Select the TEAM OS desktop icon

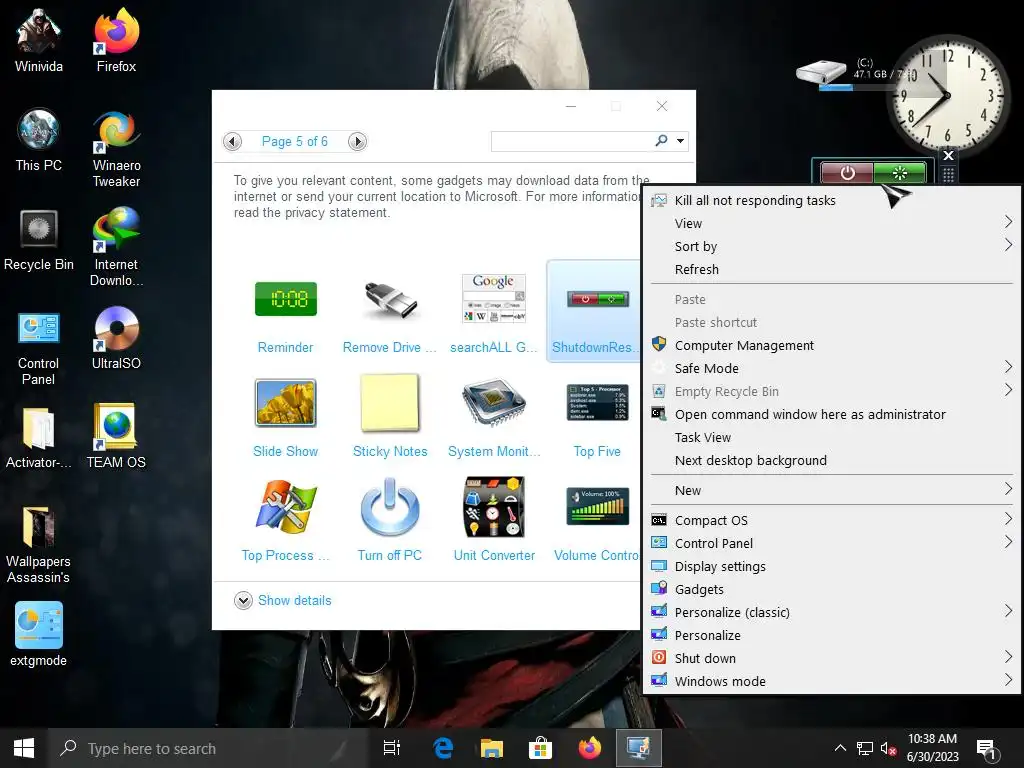pos(116,436)
